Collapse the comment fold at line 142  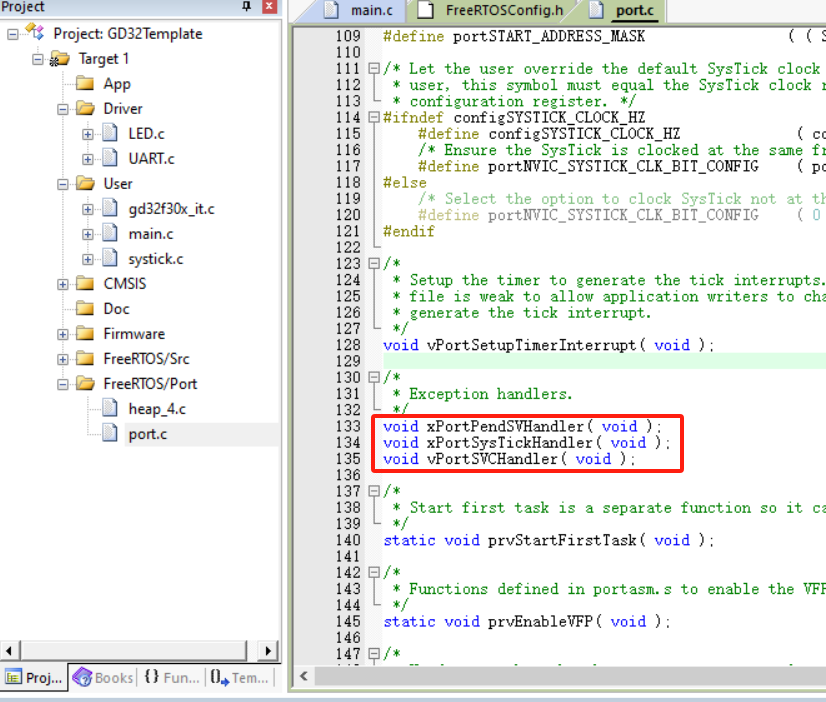pos(374,572)
